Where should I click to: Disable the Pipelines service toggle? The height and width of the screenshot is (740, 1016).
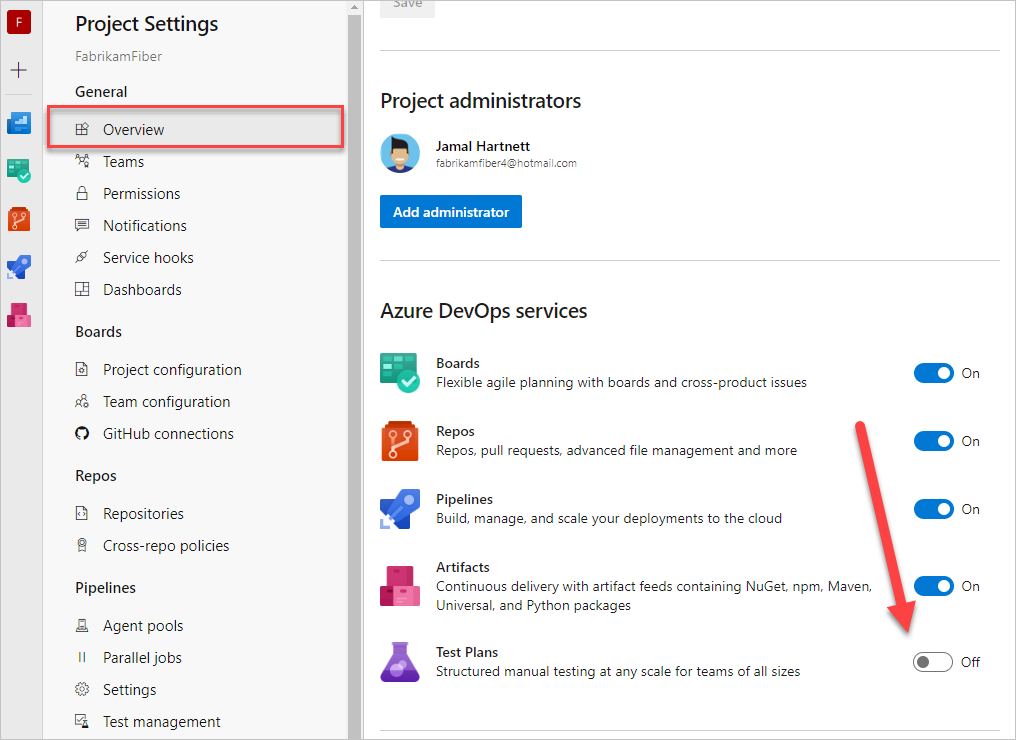(x=933, y=509)
